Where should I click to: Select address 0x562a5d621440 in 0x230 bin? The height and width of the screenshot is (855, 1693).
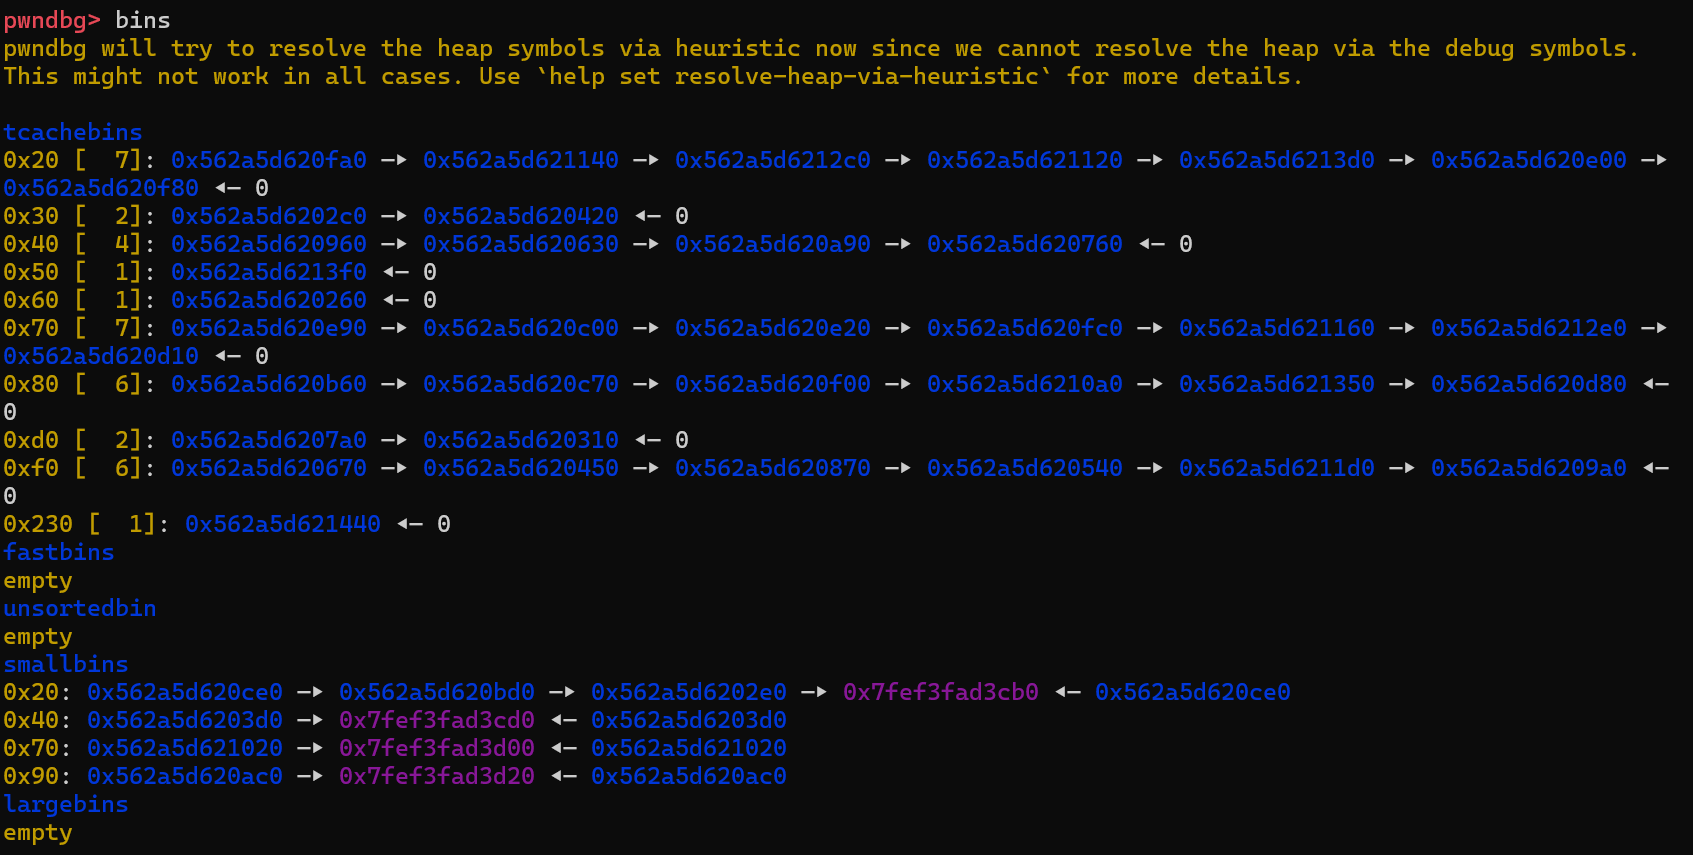pyautogui.click(x=283, y=524)
